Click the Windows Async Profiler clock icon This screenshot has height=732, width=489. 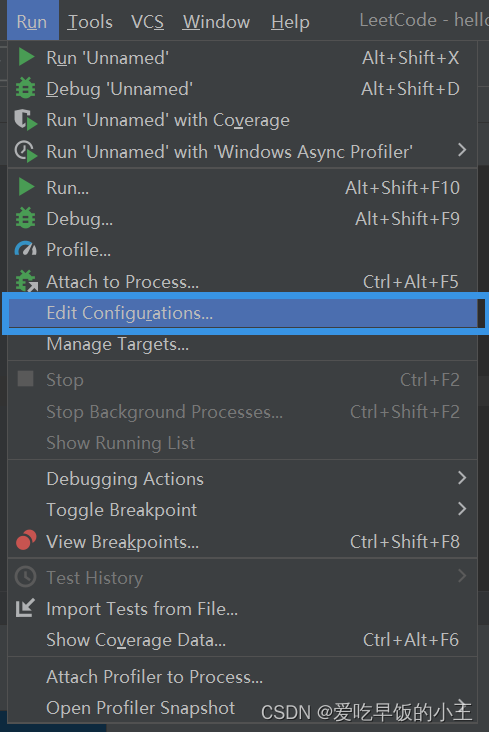pos(26,152)
